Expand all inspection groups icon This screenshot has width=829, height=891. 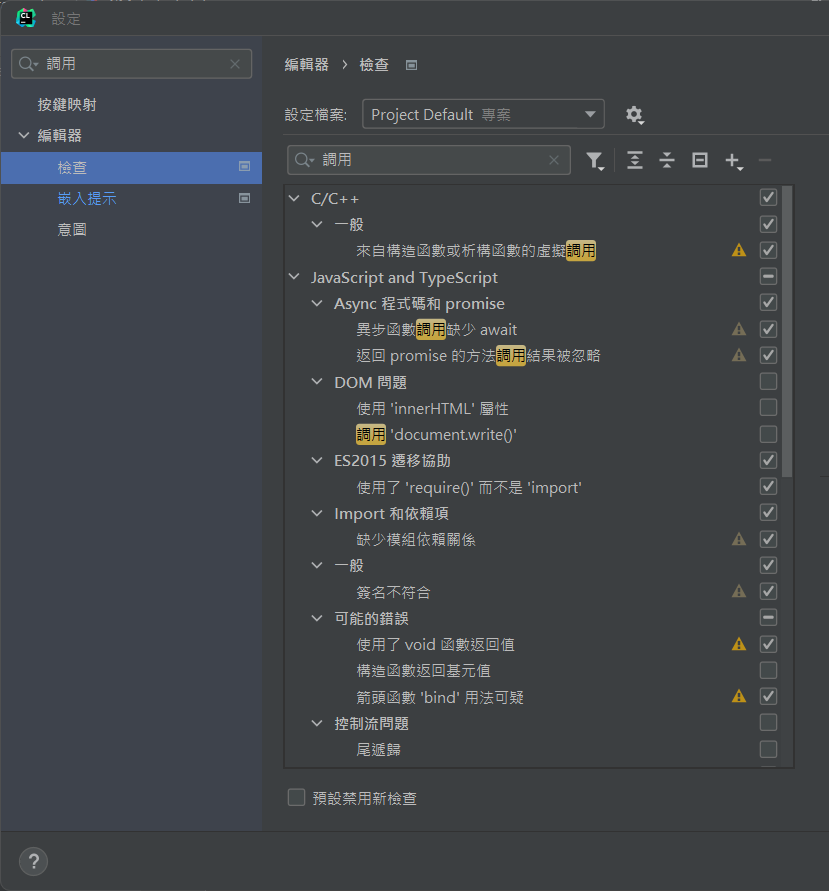coord(635,160)
